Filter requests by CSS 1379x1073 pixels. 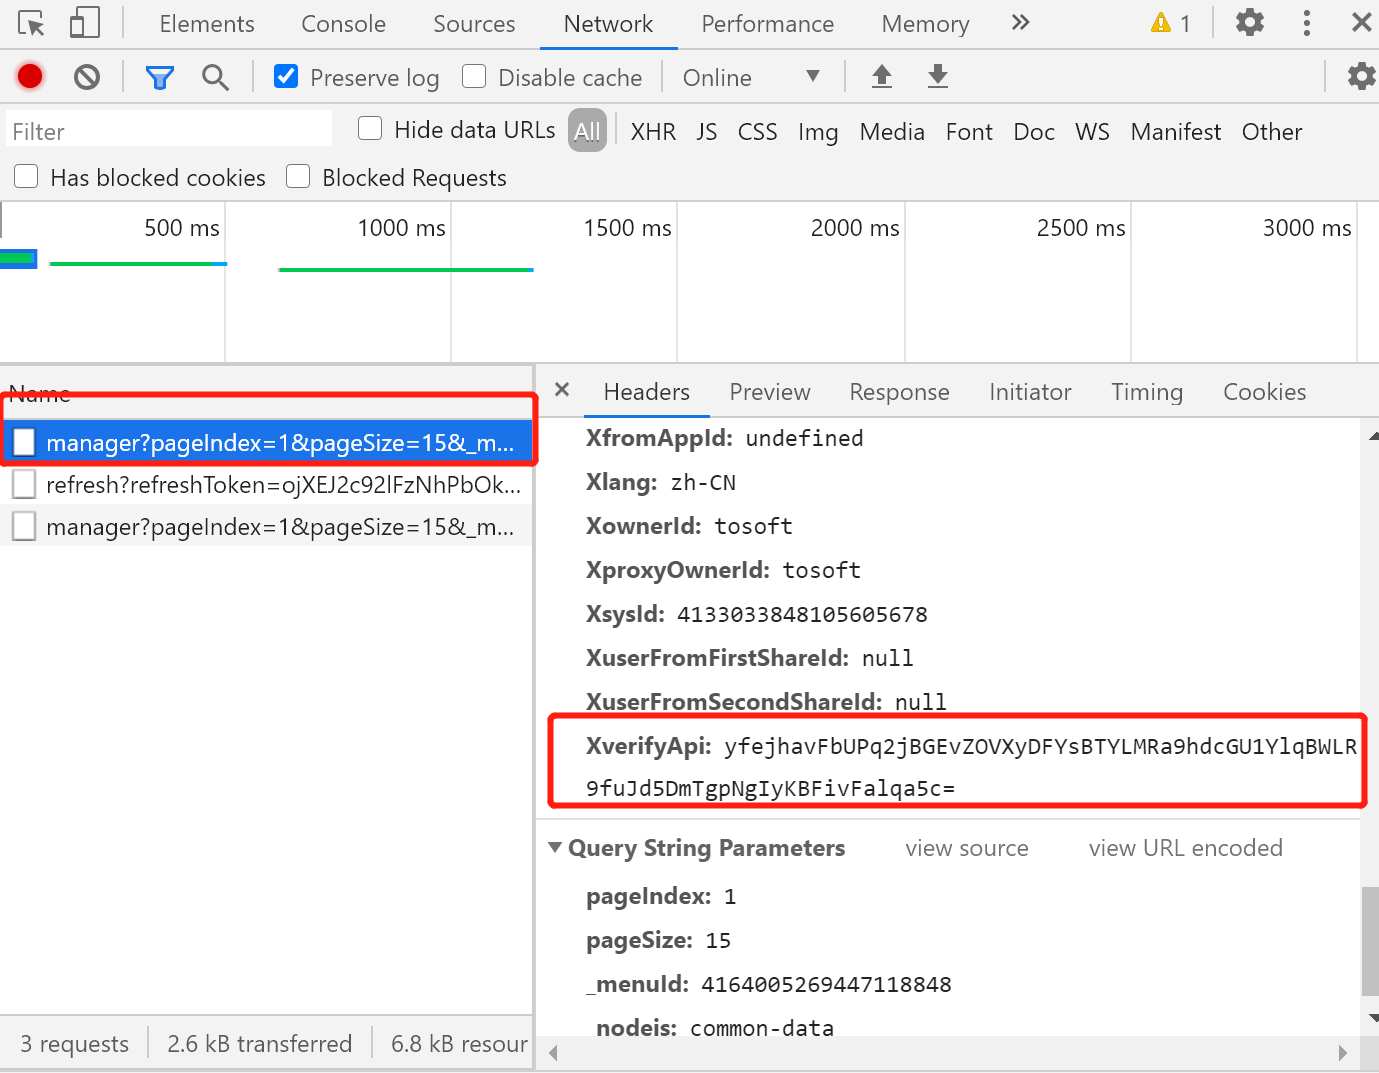[x=757, y=132]
